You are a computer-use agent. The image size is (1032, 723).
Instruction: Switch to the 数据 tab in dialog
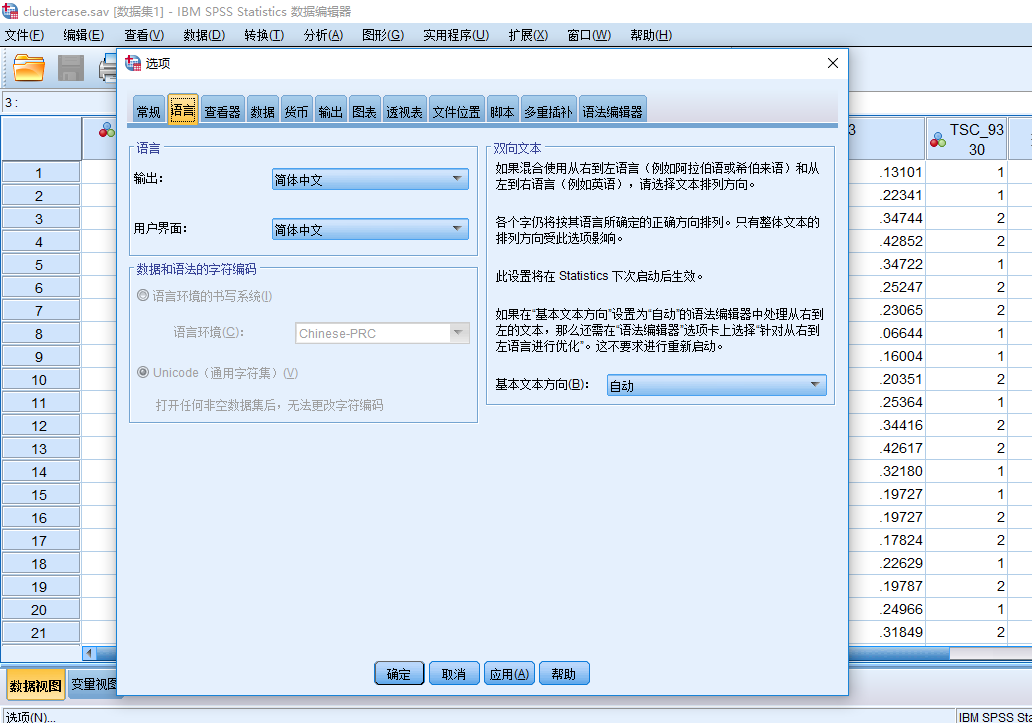(x=262, y=111)
